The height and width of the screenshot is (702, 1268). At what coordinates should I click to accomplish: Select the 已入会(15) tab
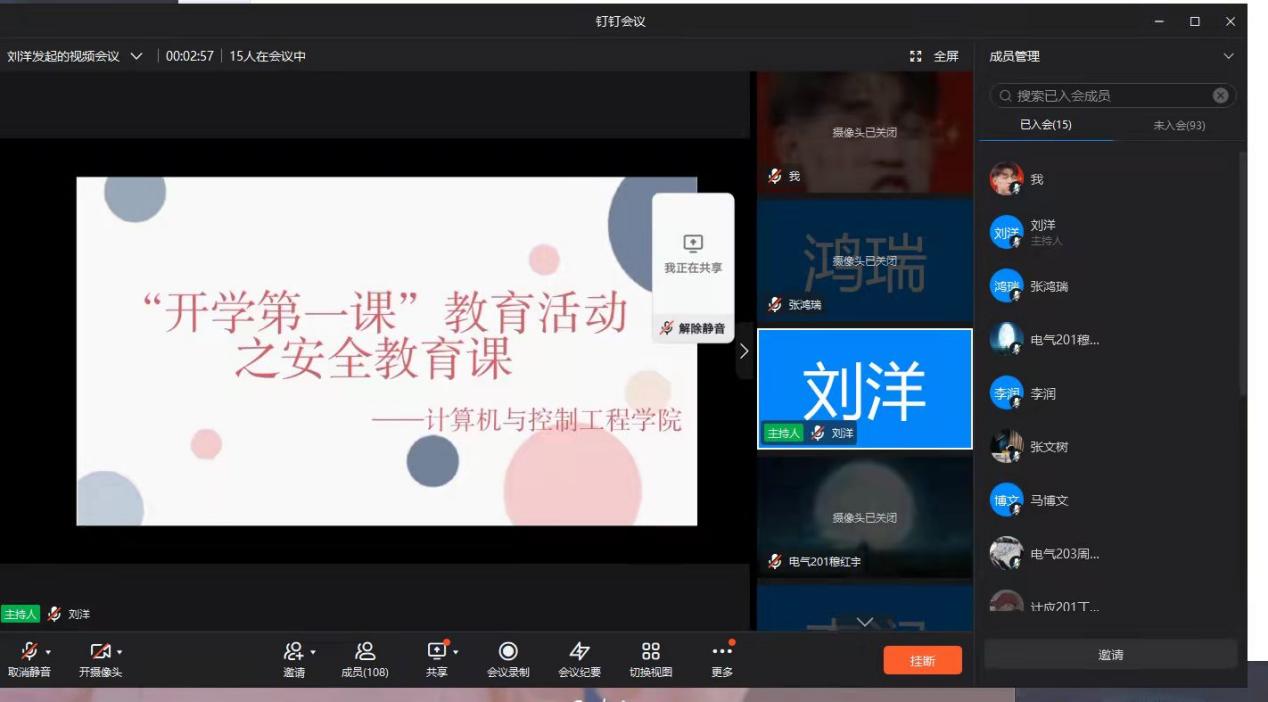tap(1046, 125)
